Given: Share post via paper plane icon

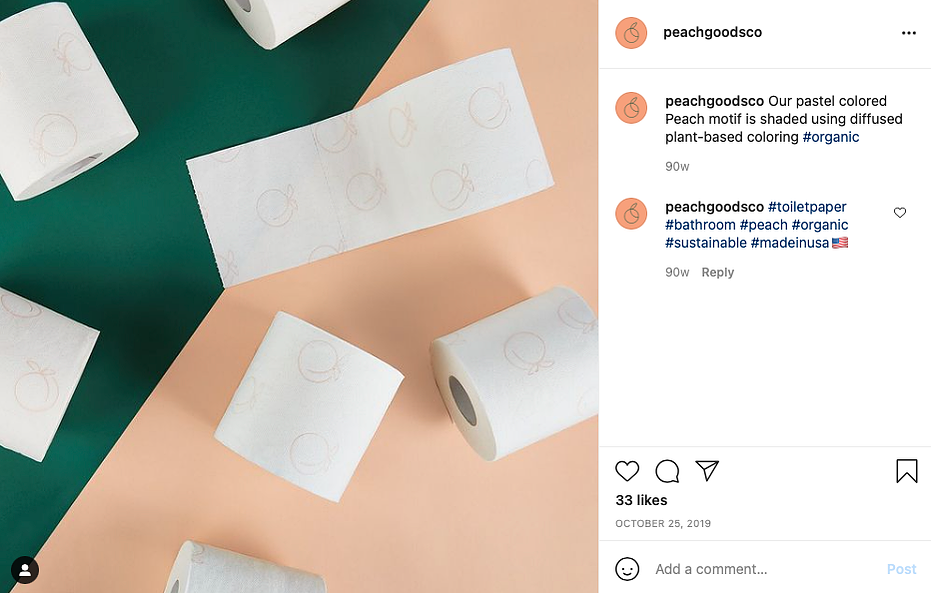Looking at the screenshot, I should (707, 471).
